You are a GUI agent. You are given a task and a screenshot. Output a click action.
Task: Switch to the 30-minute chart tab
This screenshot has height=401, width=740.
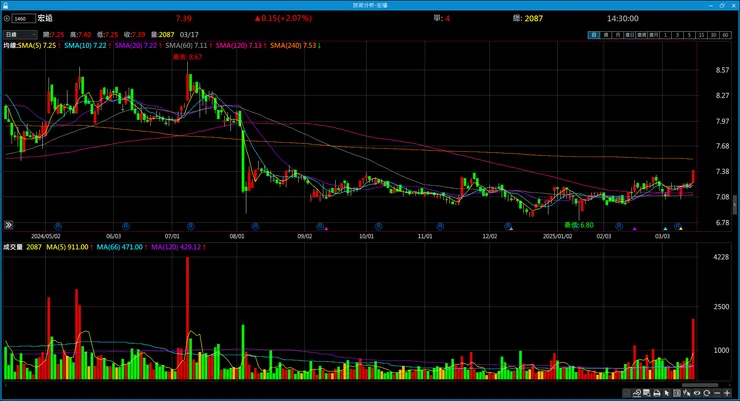(713, 35)
